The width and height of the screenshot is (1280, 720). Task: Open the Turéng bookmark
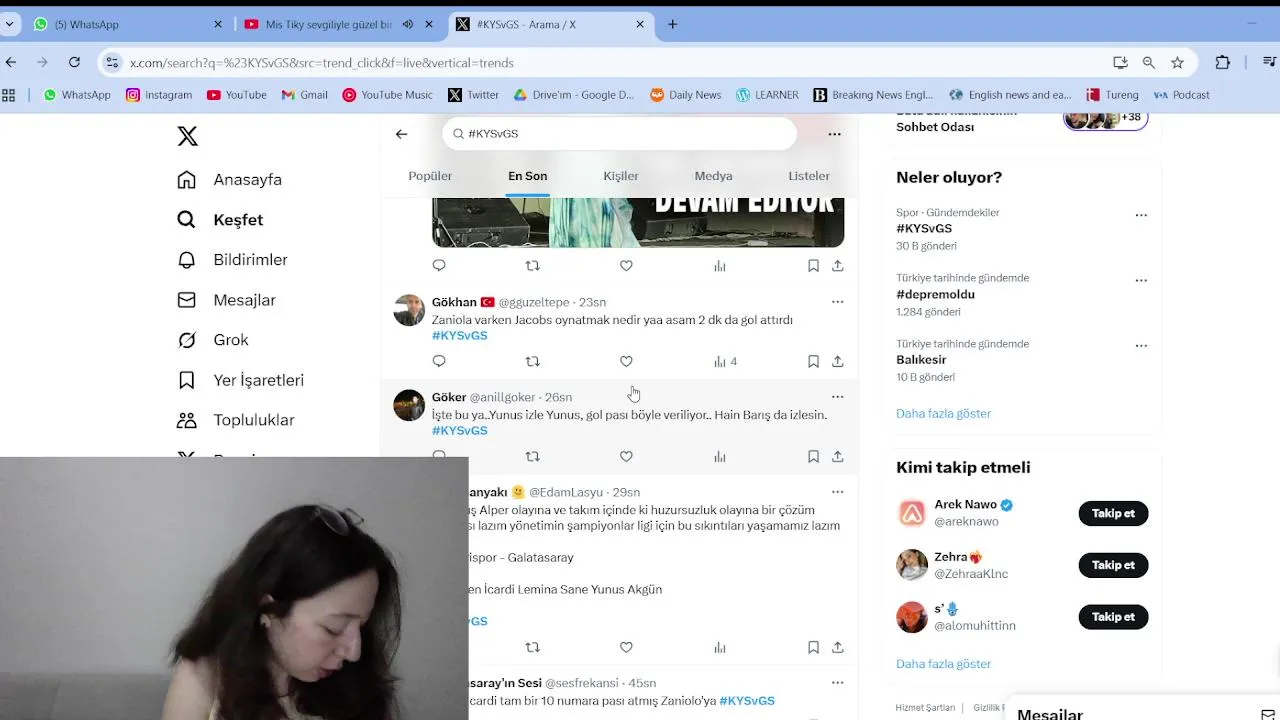coord(1113,95)
